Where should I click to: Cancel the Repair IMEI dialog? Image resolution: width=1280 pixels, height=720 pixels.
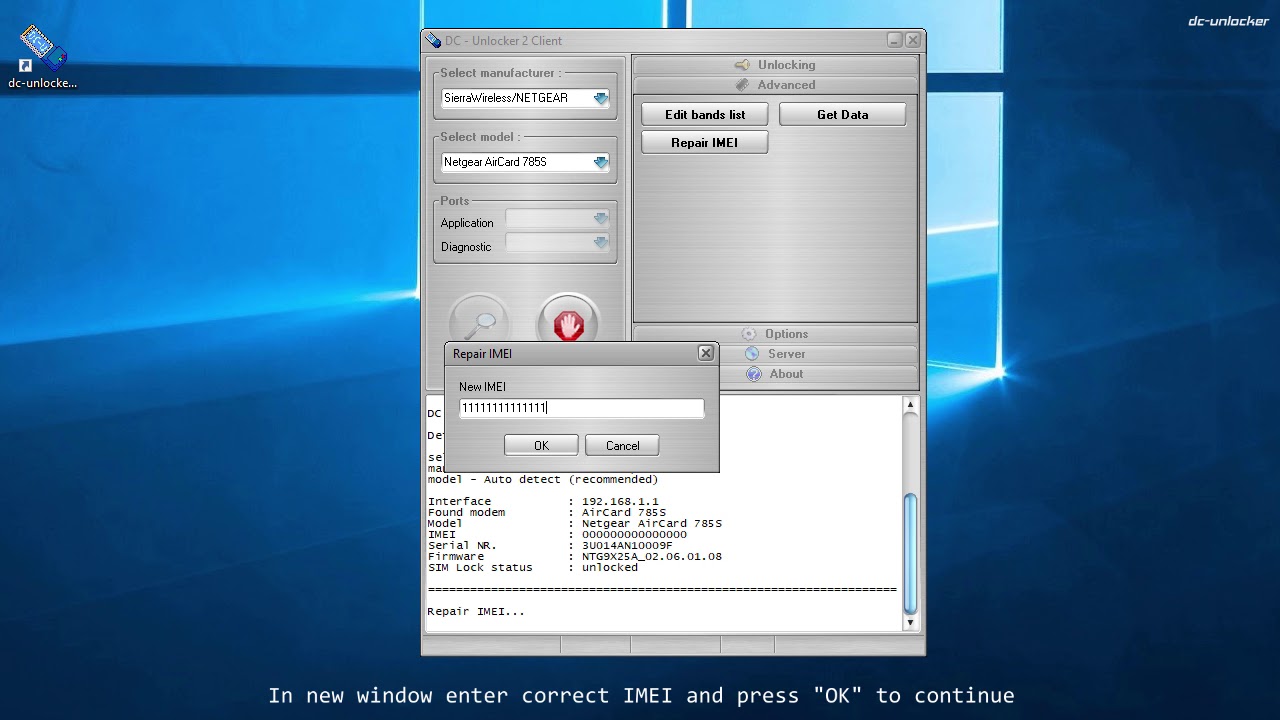click(622, 446)
